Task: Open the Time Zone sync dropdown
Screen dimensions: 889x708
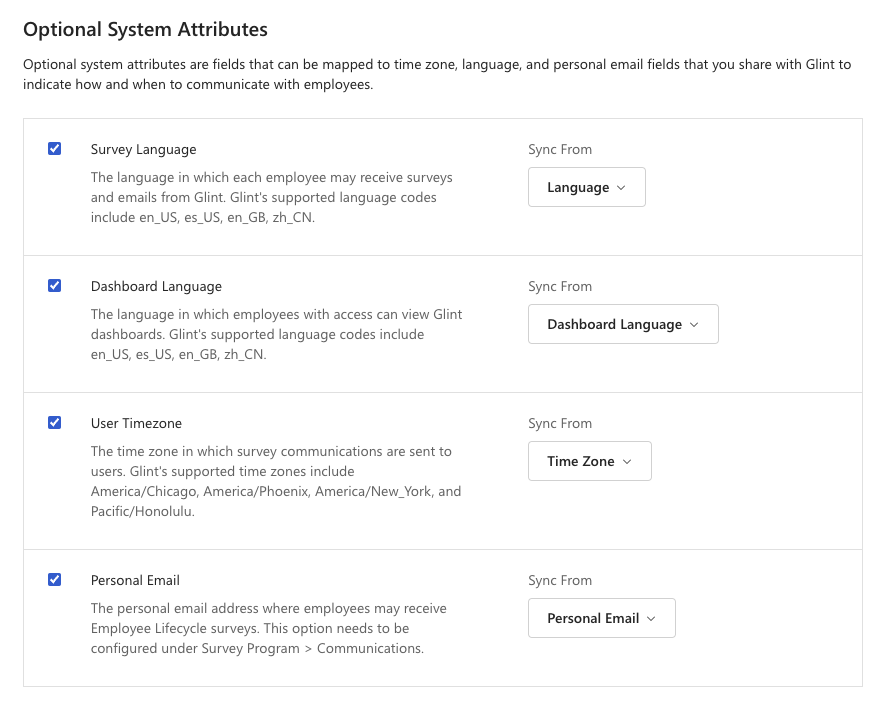Action: 589,460
